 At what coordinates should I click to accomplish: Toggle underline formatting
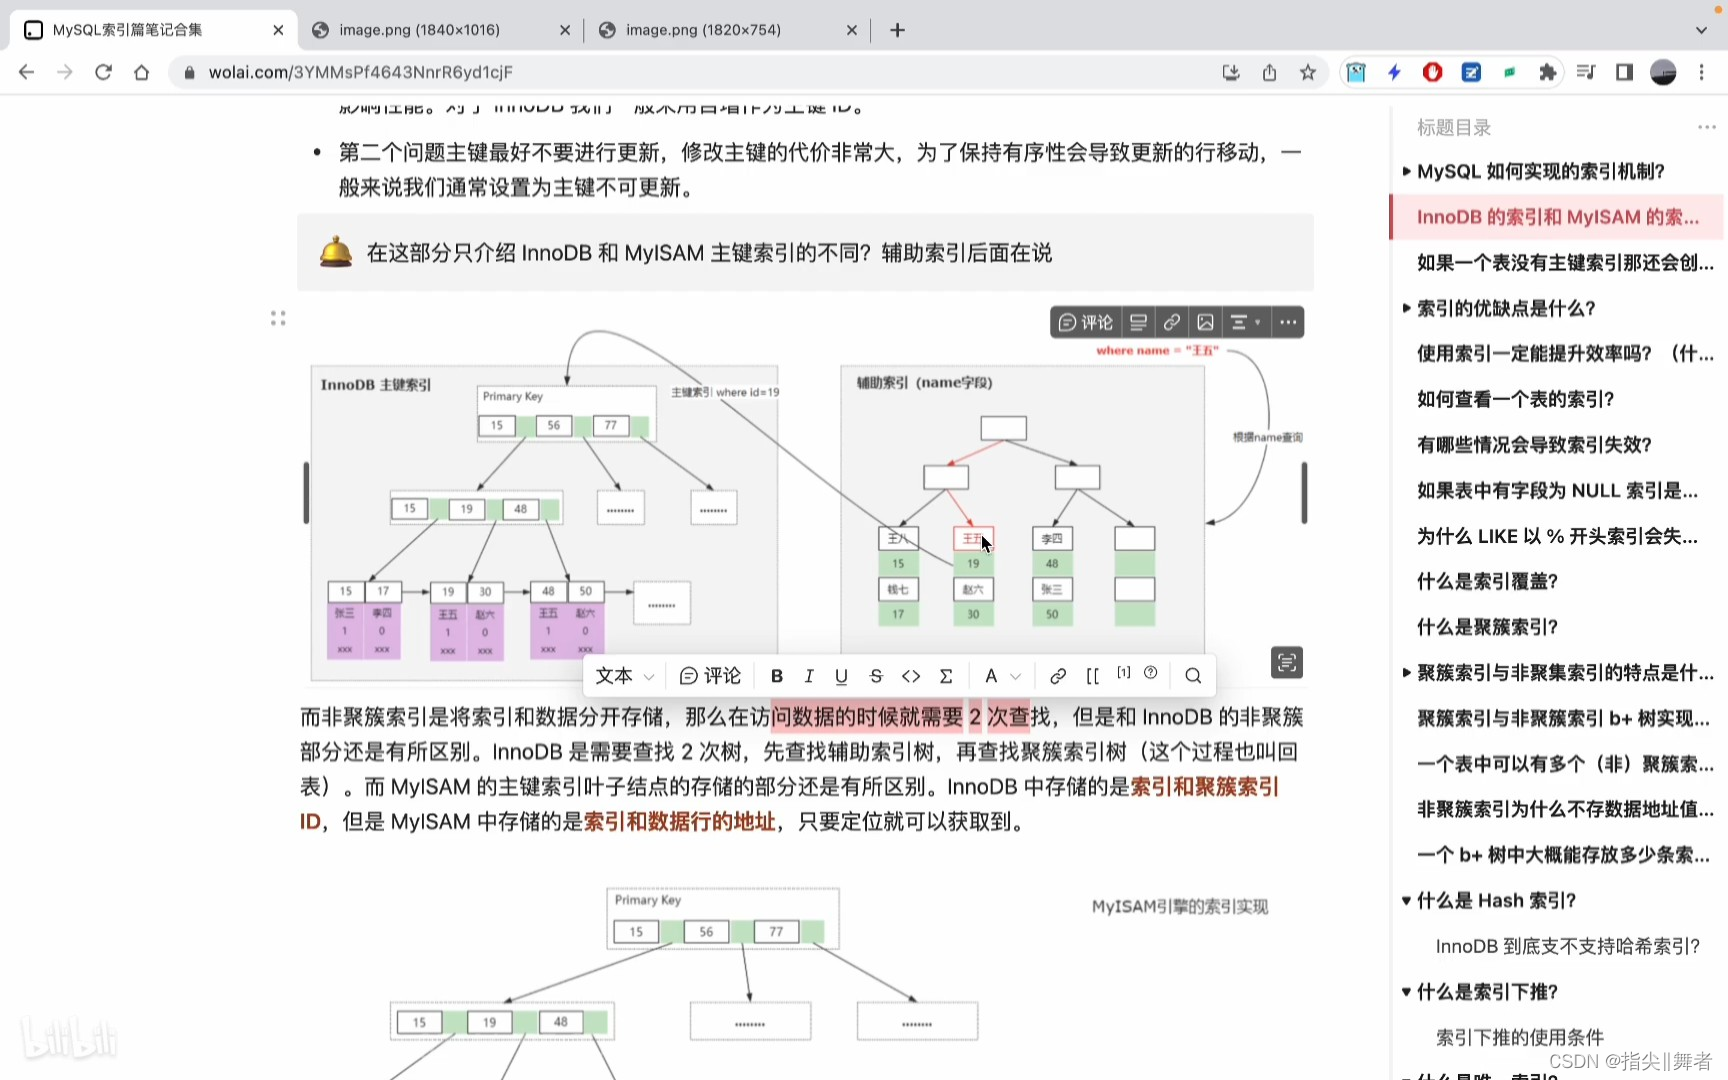click(x=841, y=676)
